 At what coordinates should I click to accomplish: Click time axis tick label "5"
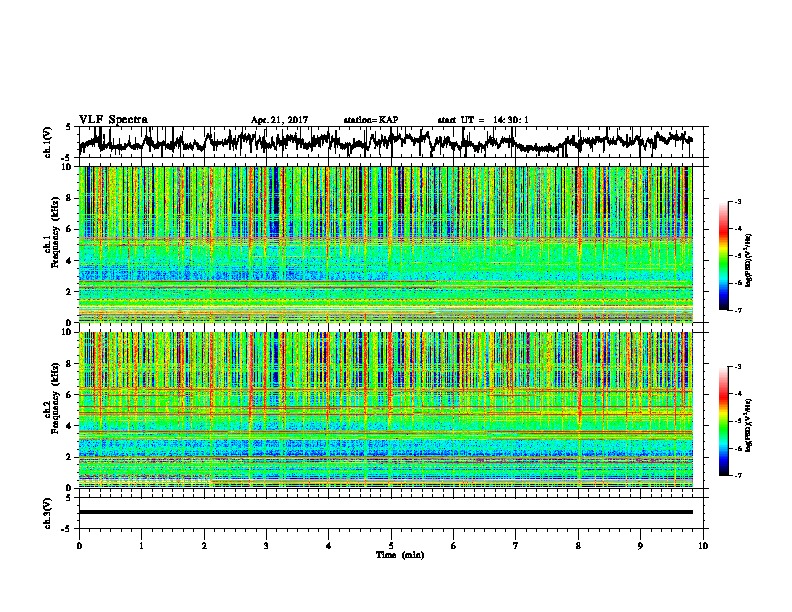[x=391, y=546]
